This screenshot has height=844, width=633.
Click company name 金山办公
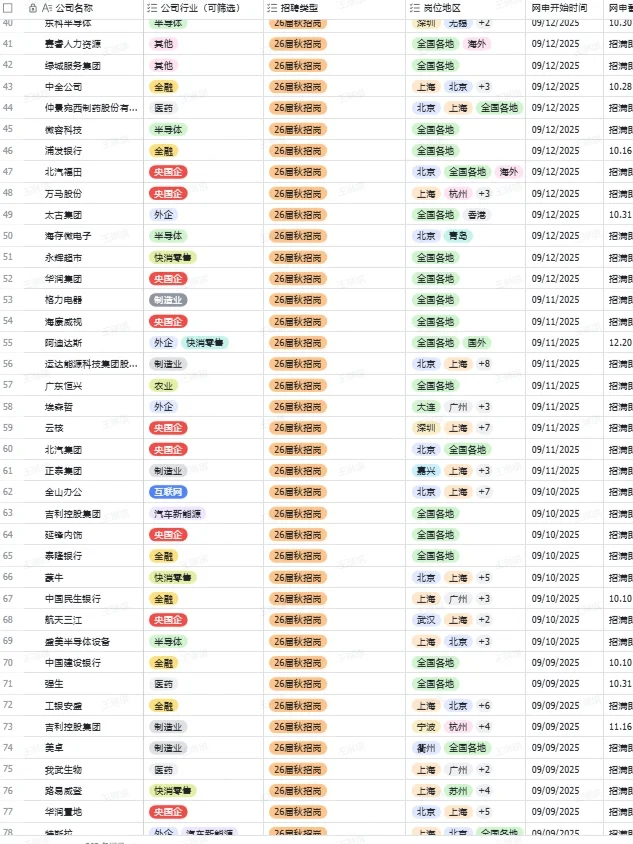tap(64, 492)
